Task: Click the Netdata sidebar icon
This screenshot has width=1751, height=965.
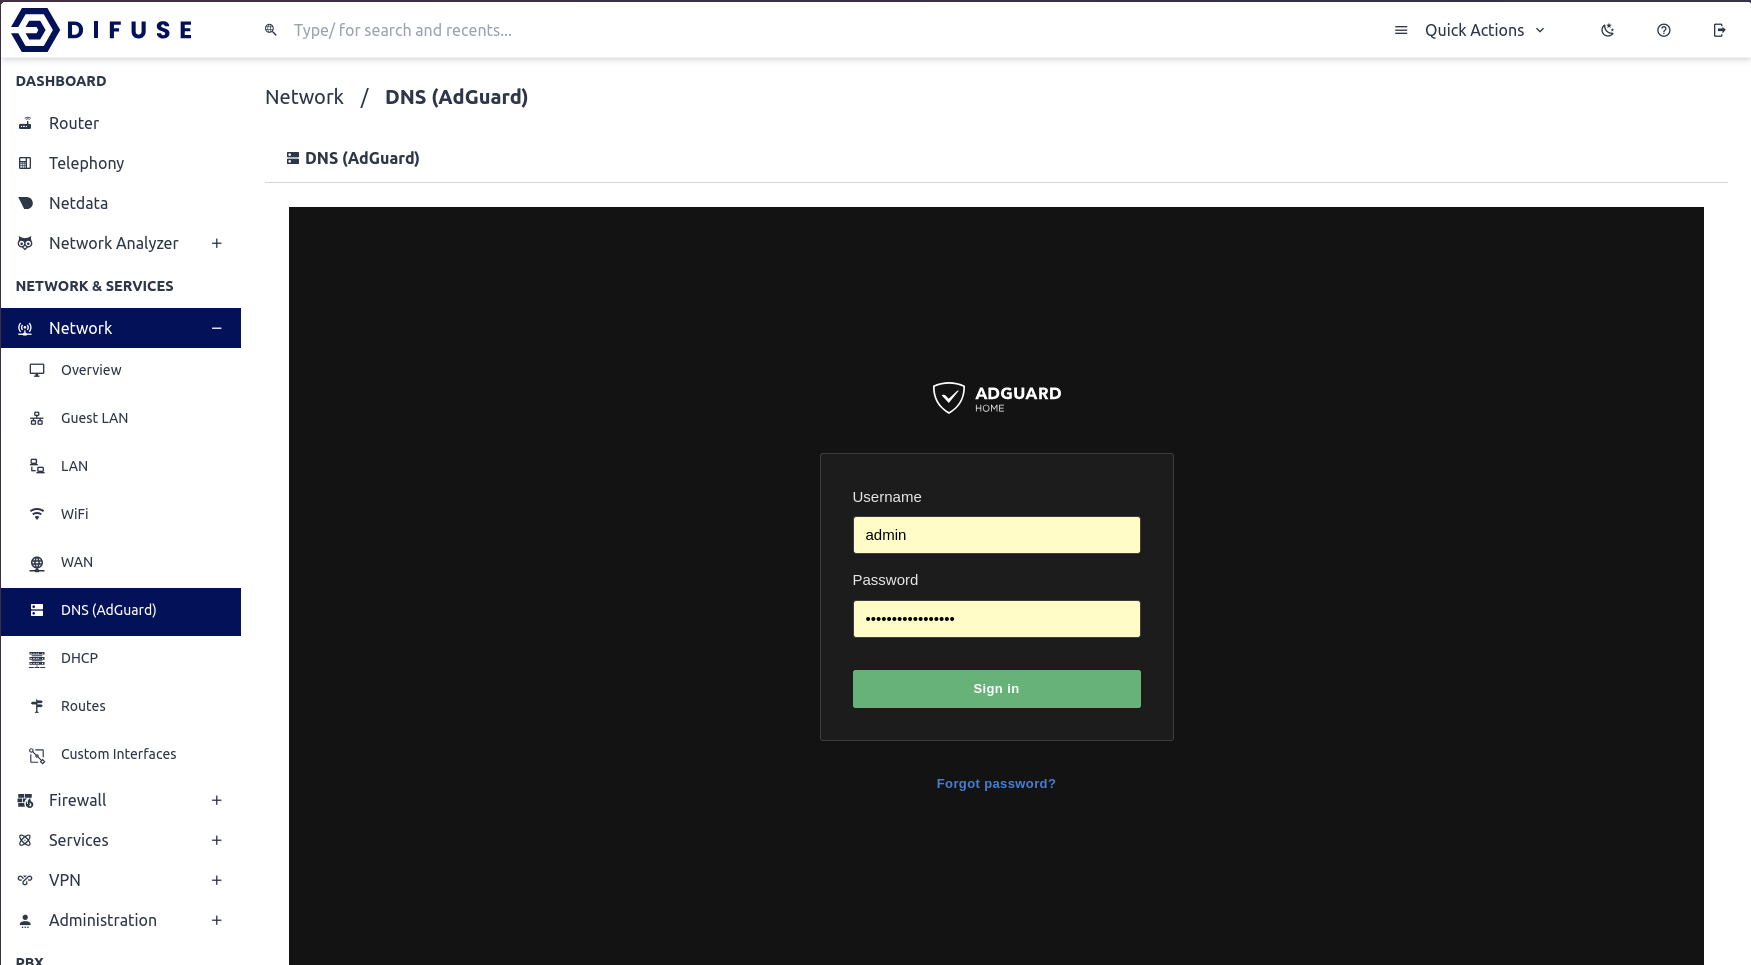Action: pos(26,203)
